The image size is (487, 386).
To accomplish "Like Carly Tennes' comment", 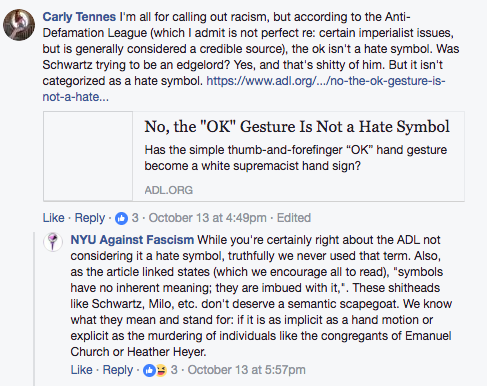I will (x=53, y=218).
